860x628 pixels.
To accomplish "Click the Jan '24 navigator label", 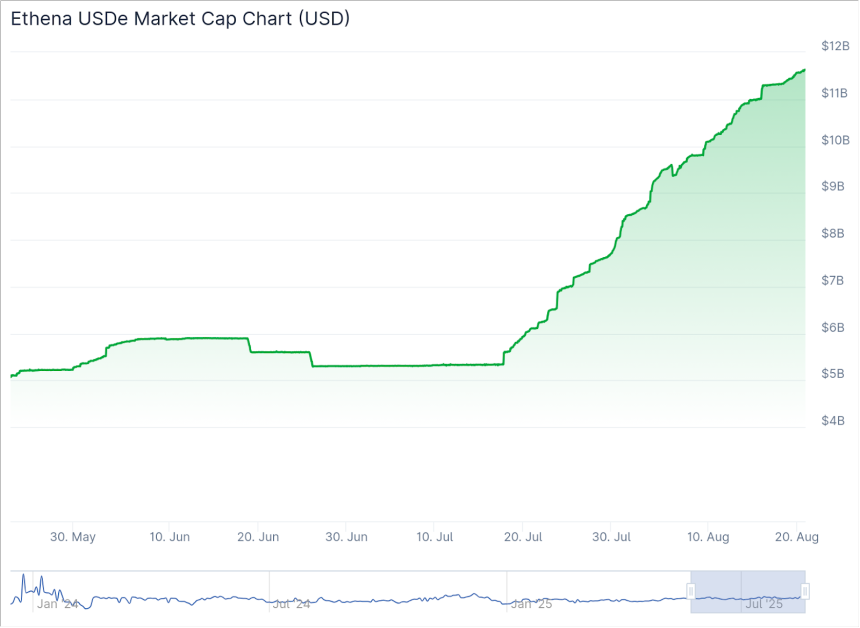I will pos(55,604).
